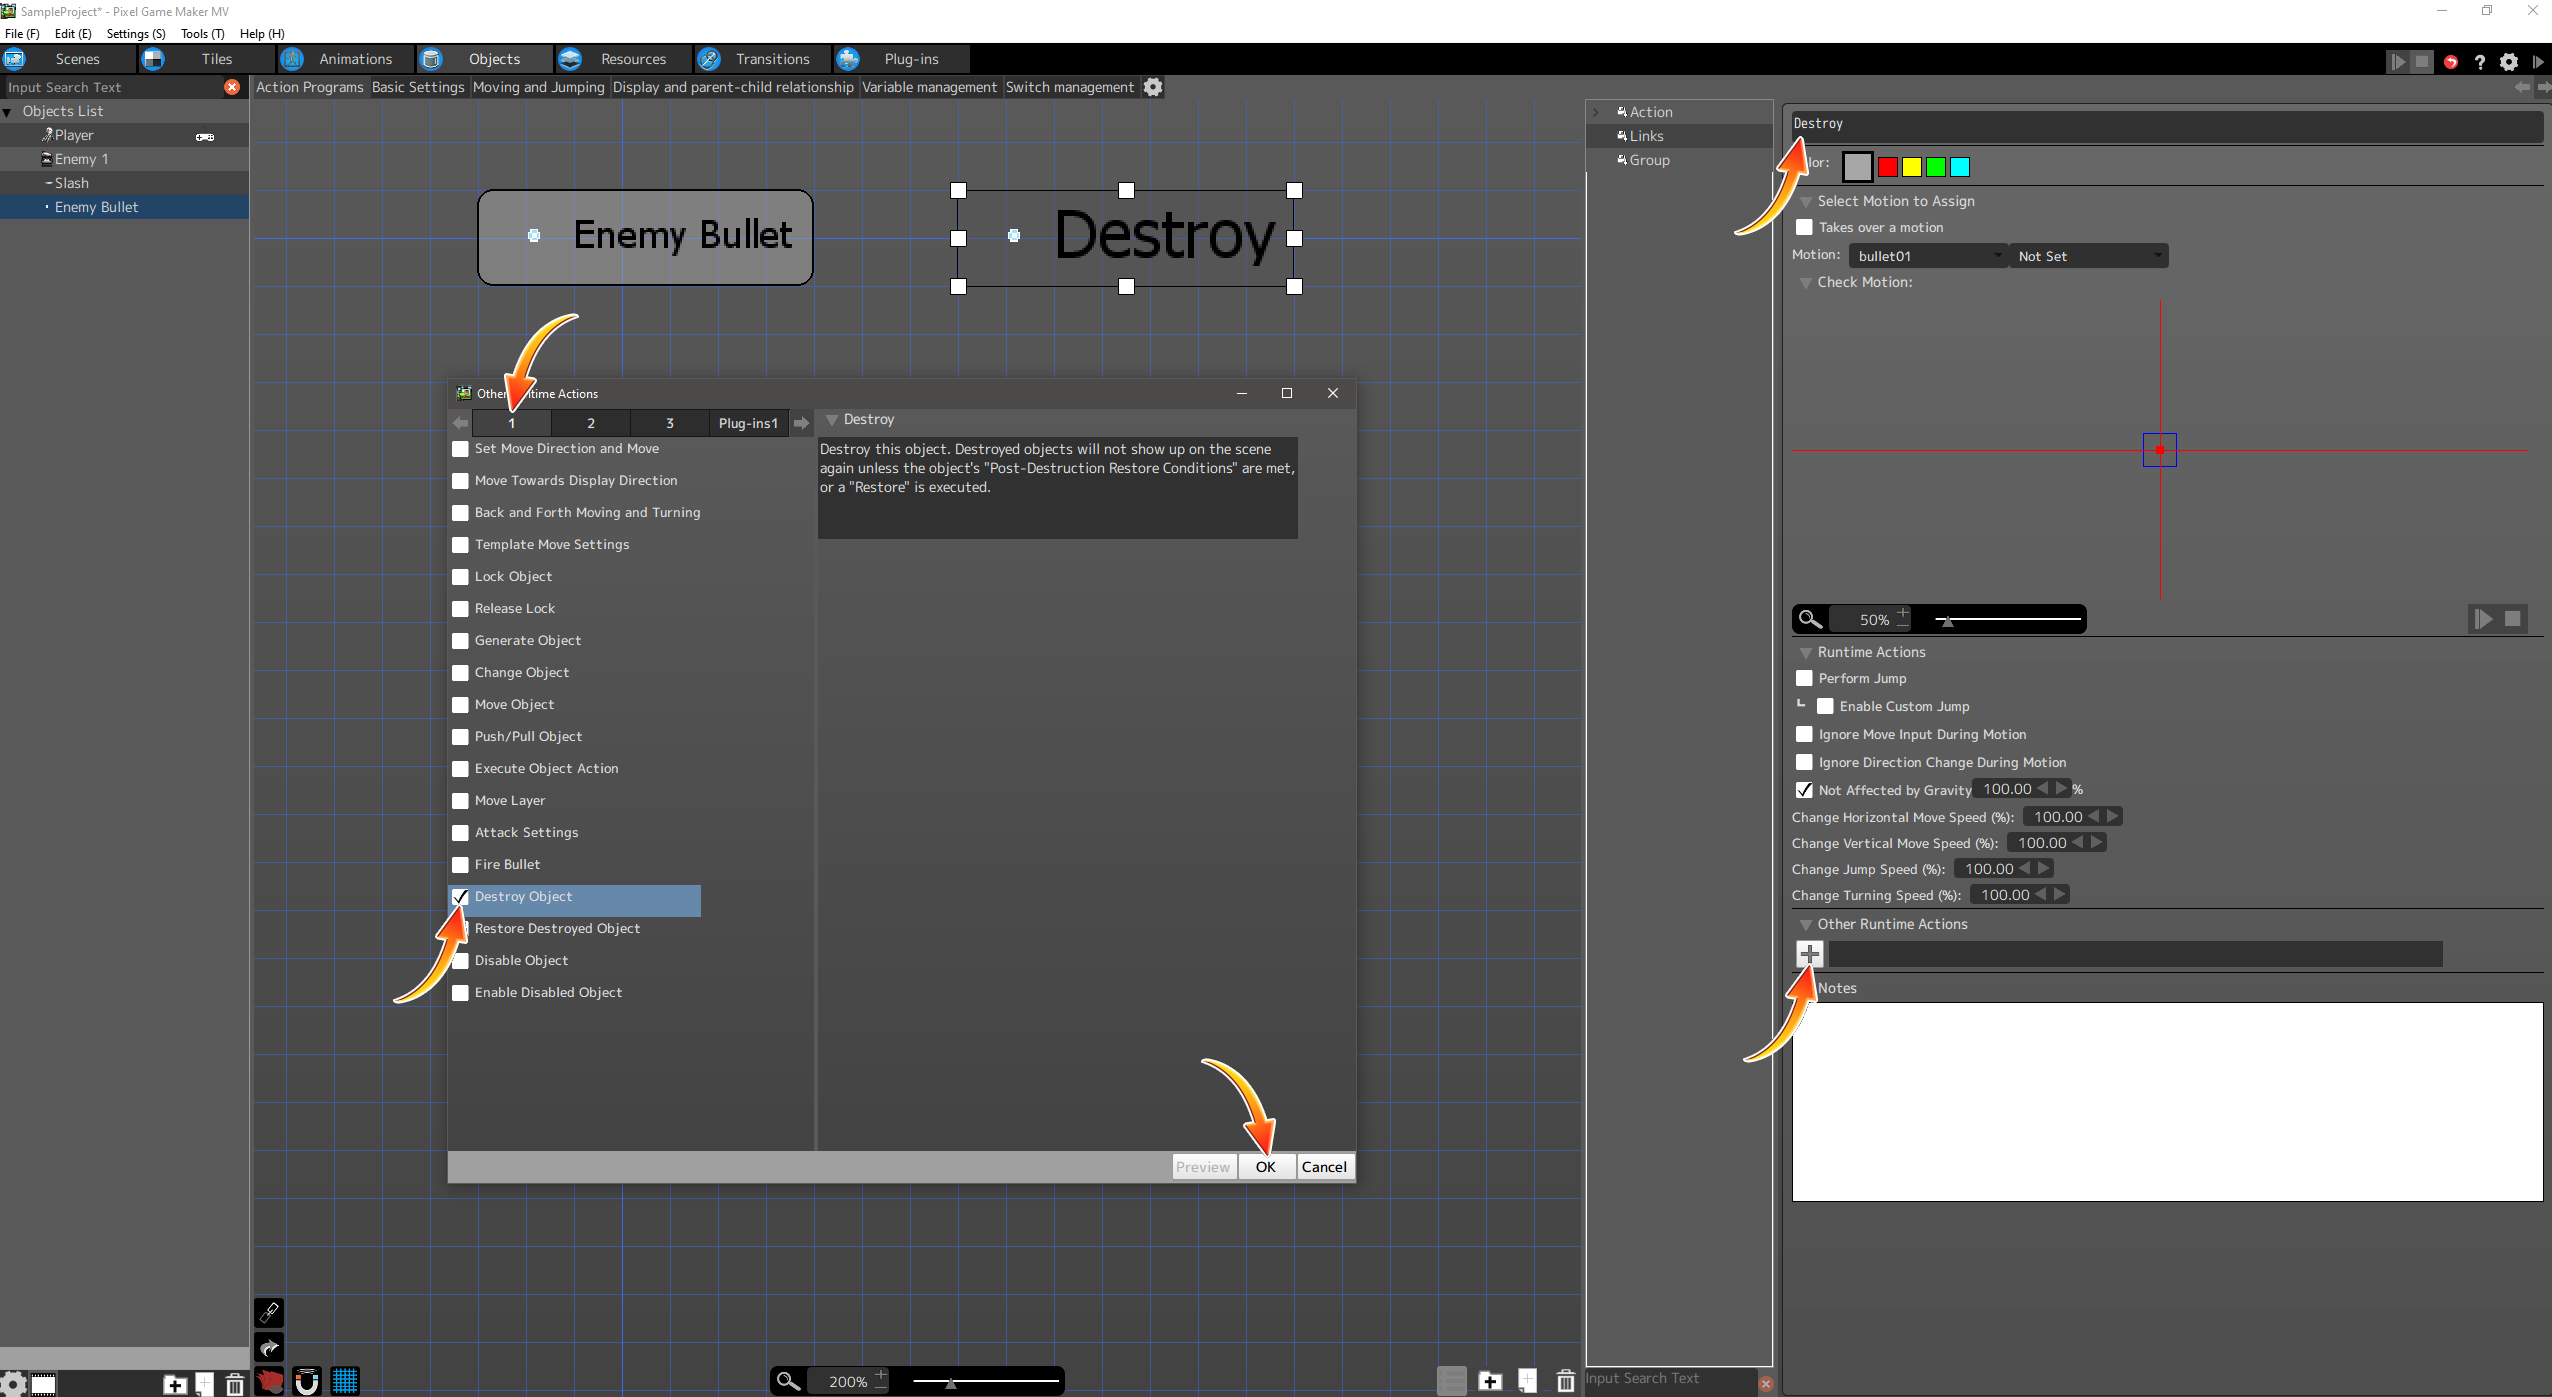This screenshot has height=1397, width=2552.
Task: Select Enemy 1 in Objects List
Action: coord(82,159)
